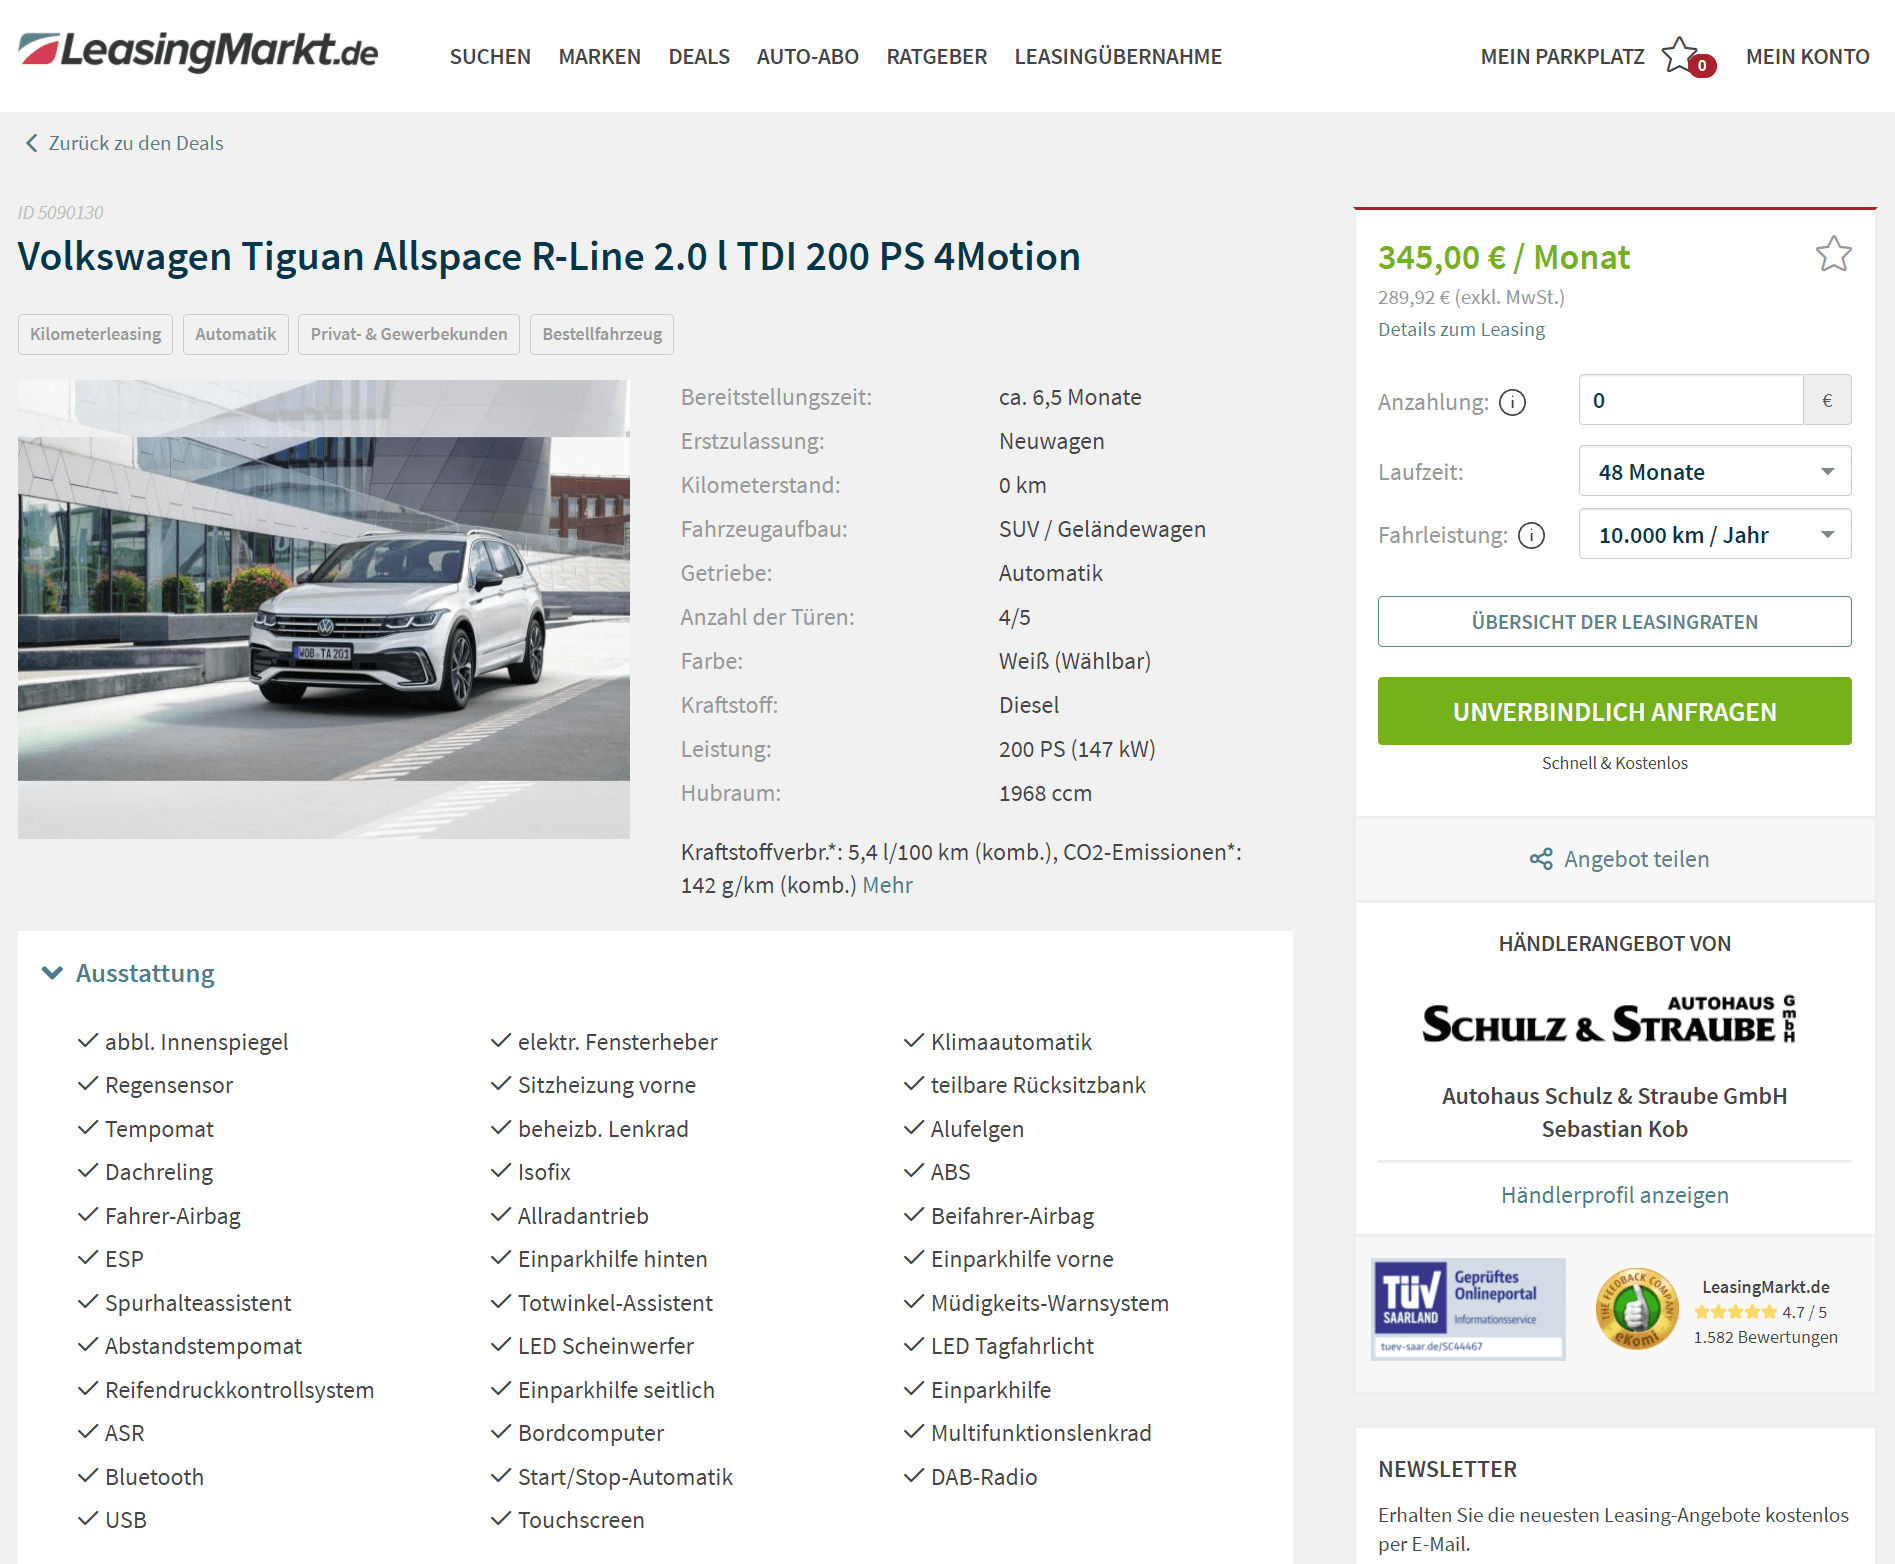Click the Volkswagen Tiguan Allspace R-Line title
This screenshot has width=1895, height=1564.
549,256
